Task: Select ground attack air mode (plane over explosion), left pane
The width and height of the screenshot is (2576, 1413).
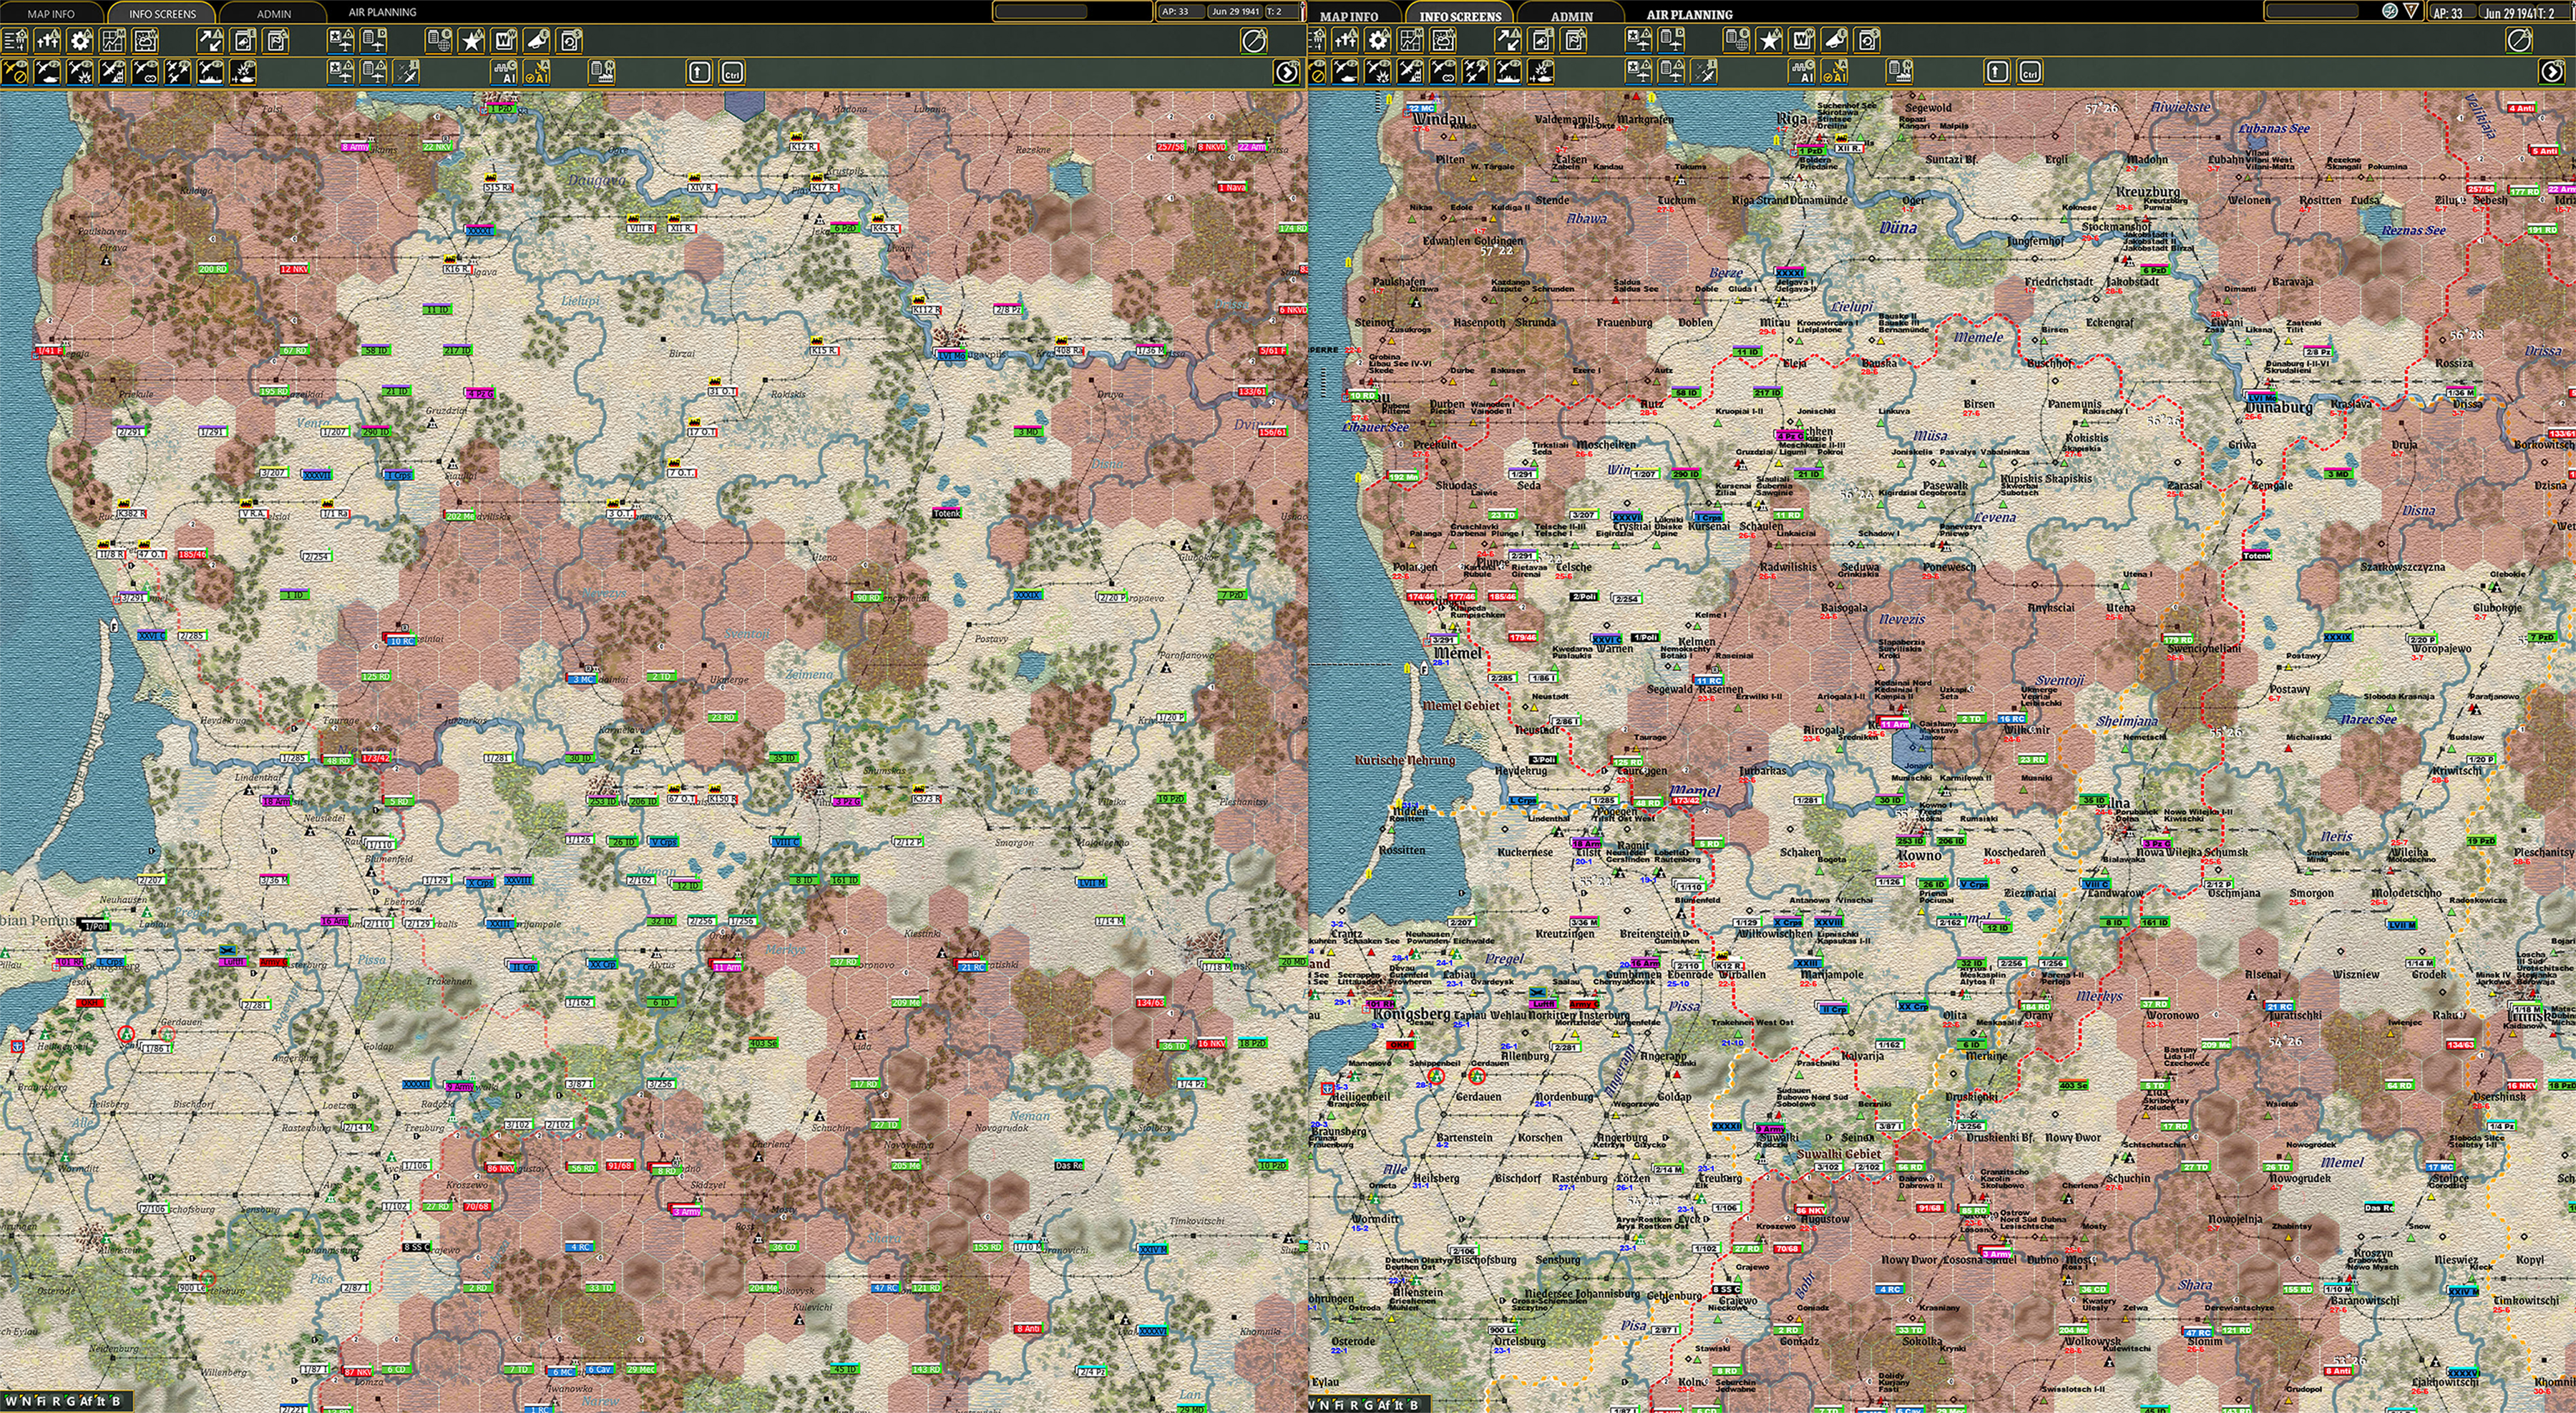Action: click(79, 72)
